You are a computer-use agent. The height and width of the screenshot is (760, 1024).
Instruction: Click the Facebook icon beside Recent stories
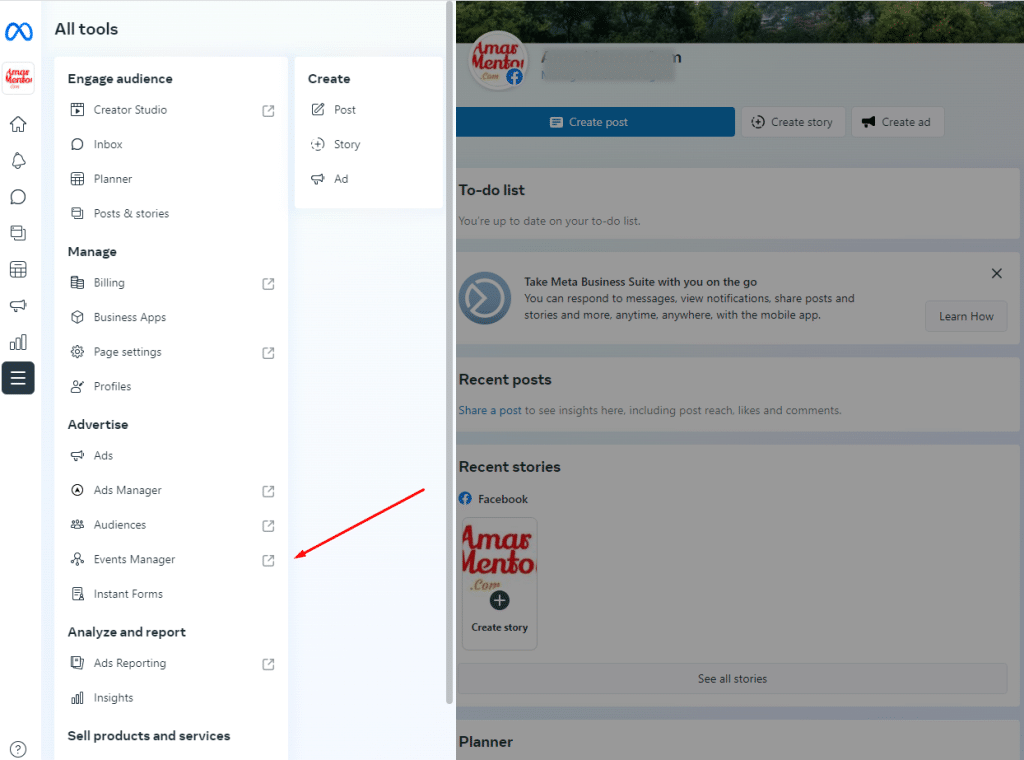coord(466,499)
